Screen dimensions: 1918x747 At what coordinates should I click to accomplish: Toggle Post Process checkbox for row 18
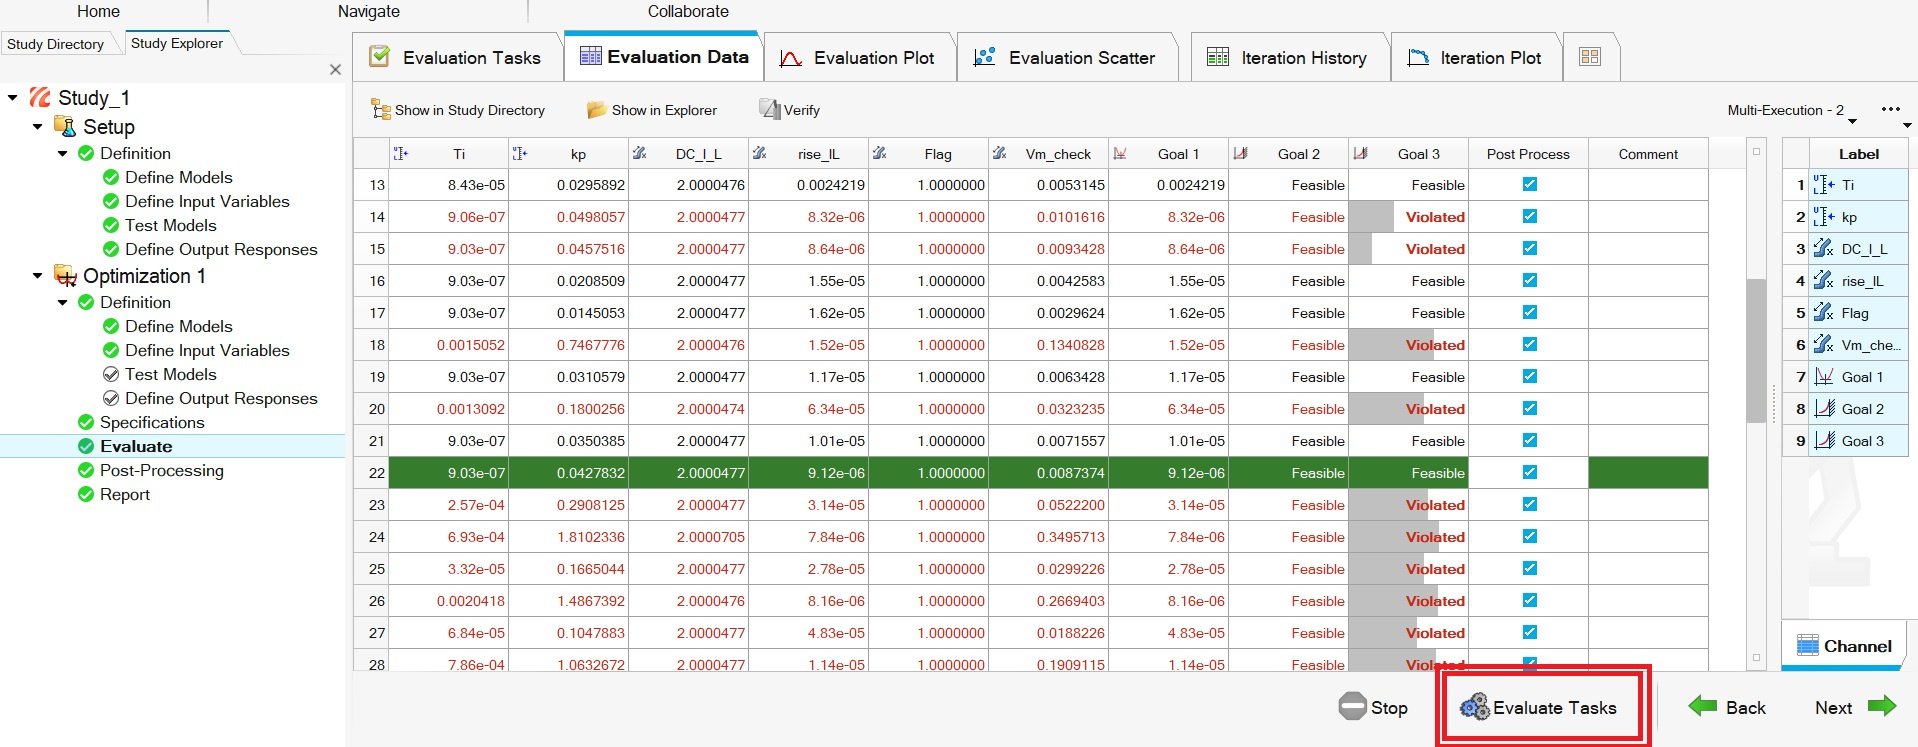[x=1530, y=344]
